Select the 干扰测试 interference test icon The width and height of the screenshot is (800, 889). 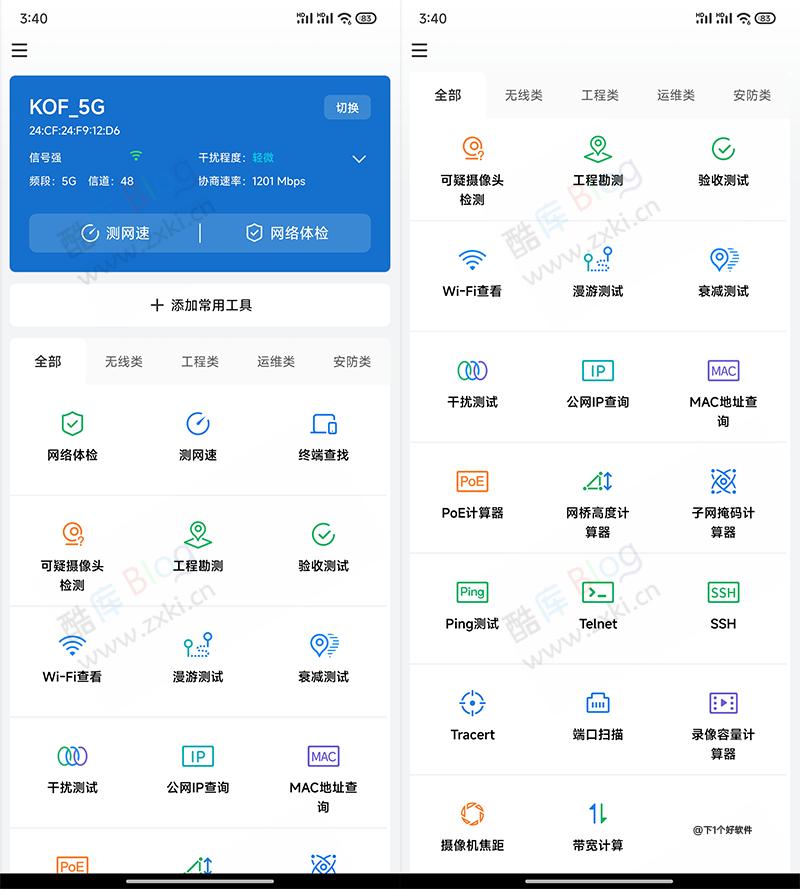pos(471,380)
